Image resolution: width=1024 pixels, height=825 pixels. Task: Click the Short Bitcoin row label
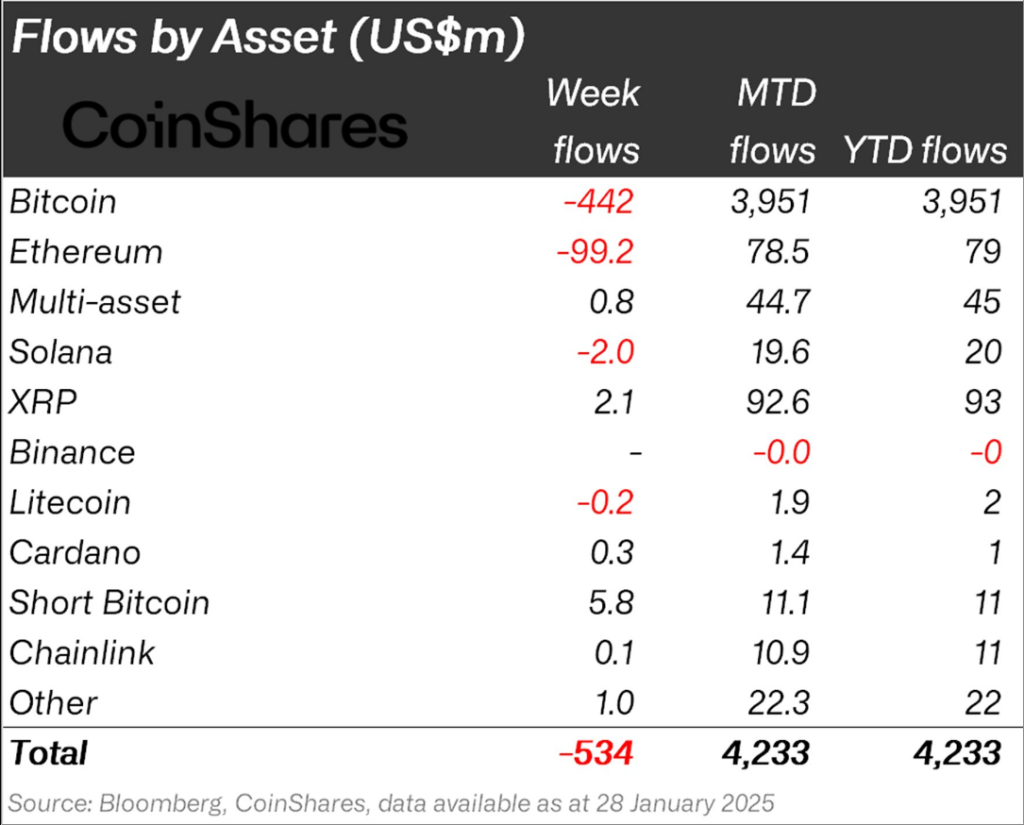point(109,603)
